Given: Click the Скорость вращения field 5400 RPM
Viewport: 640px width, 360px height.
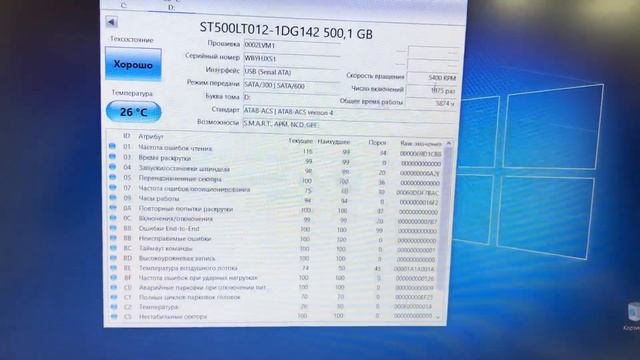Looking at the screenshot, I should click(x=432, y=77).
